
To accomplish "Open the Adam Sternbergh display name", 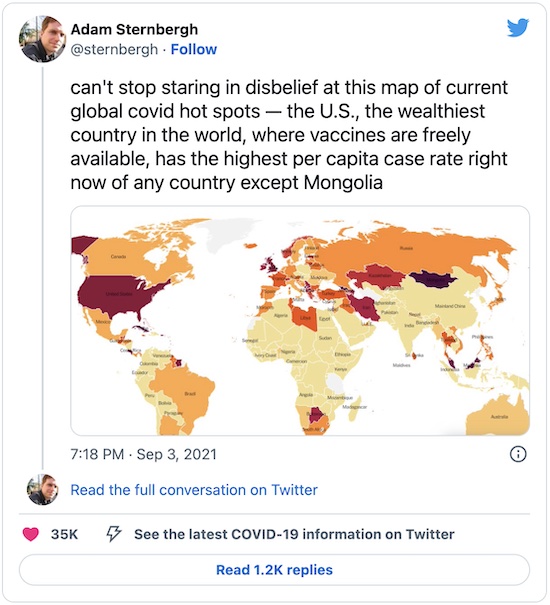I will click(x=134, y=29).
